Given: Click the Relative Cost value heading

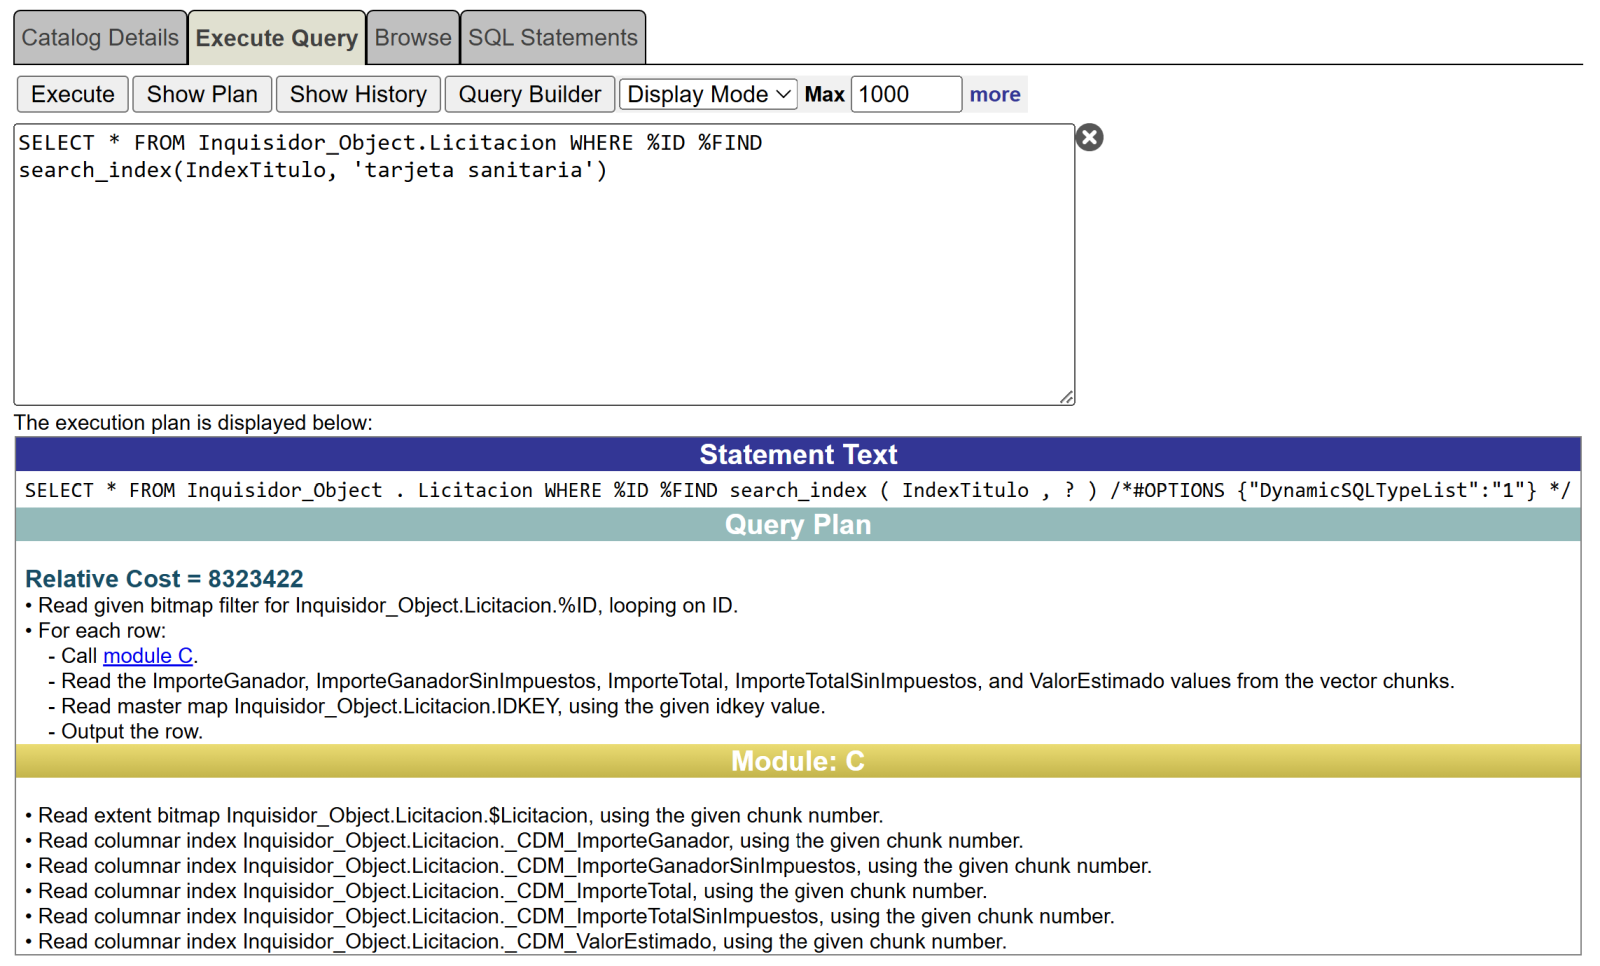Looking at the screenshot, I should click(164, 579).
